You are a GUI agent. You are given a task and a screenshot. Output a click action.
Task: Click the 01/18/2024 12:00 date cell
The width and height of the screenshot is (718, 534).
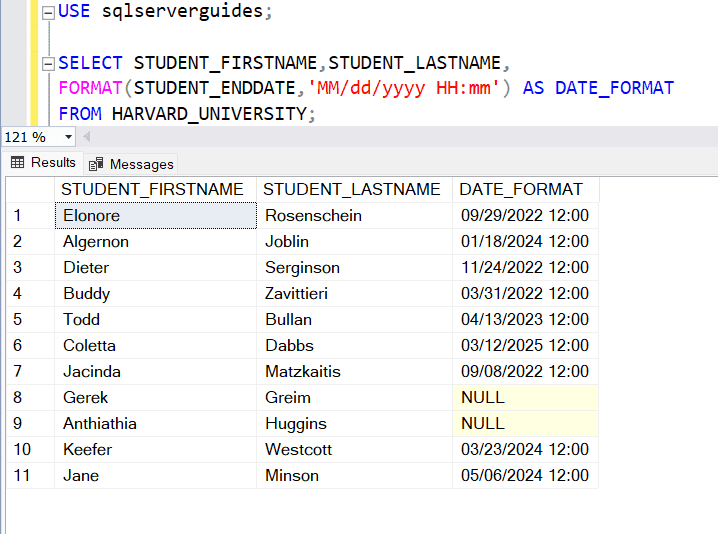pos(525,242)
